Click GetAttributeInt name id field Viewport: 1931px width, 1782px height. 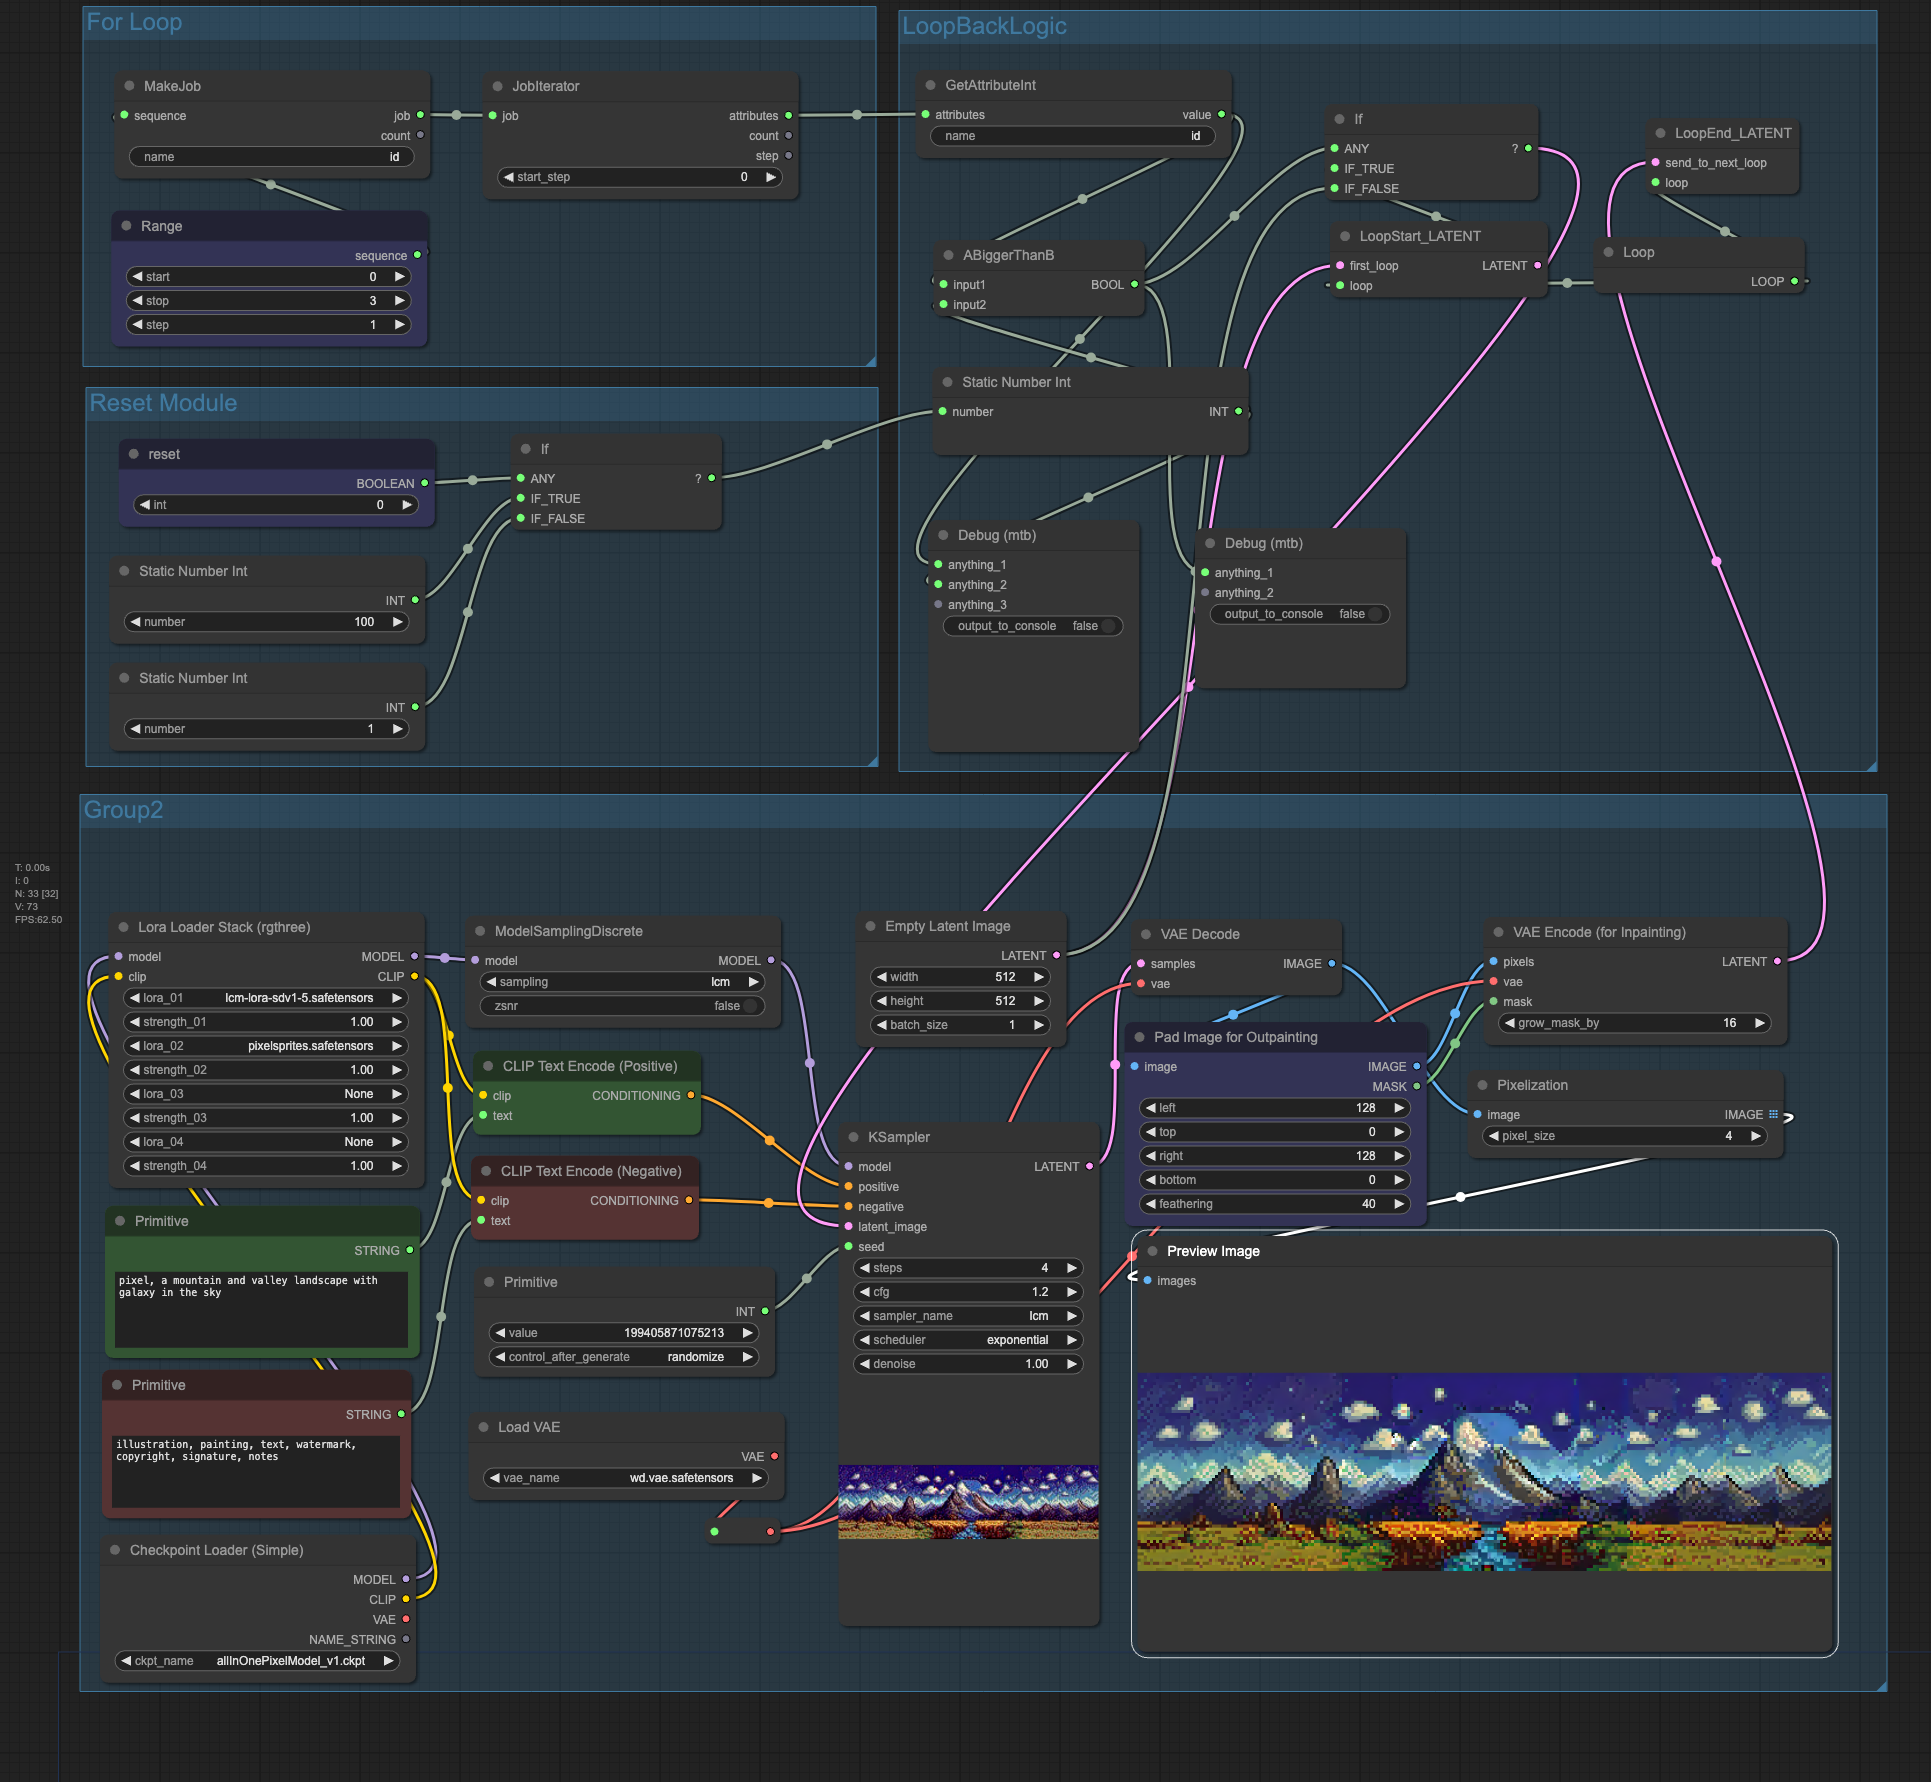pos(1073,136)
